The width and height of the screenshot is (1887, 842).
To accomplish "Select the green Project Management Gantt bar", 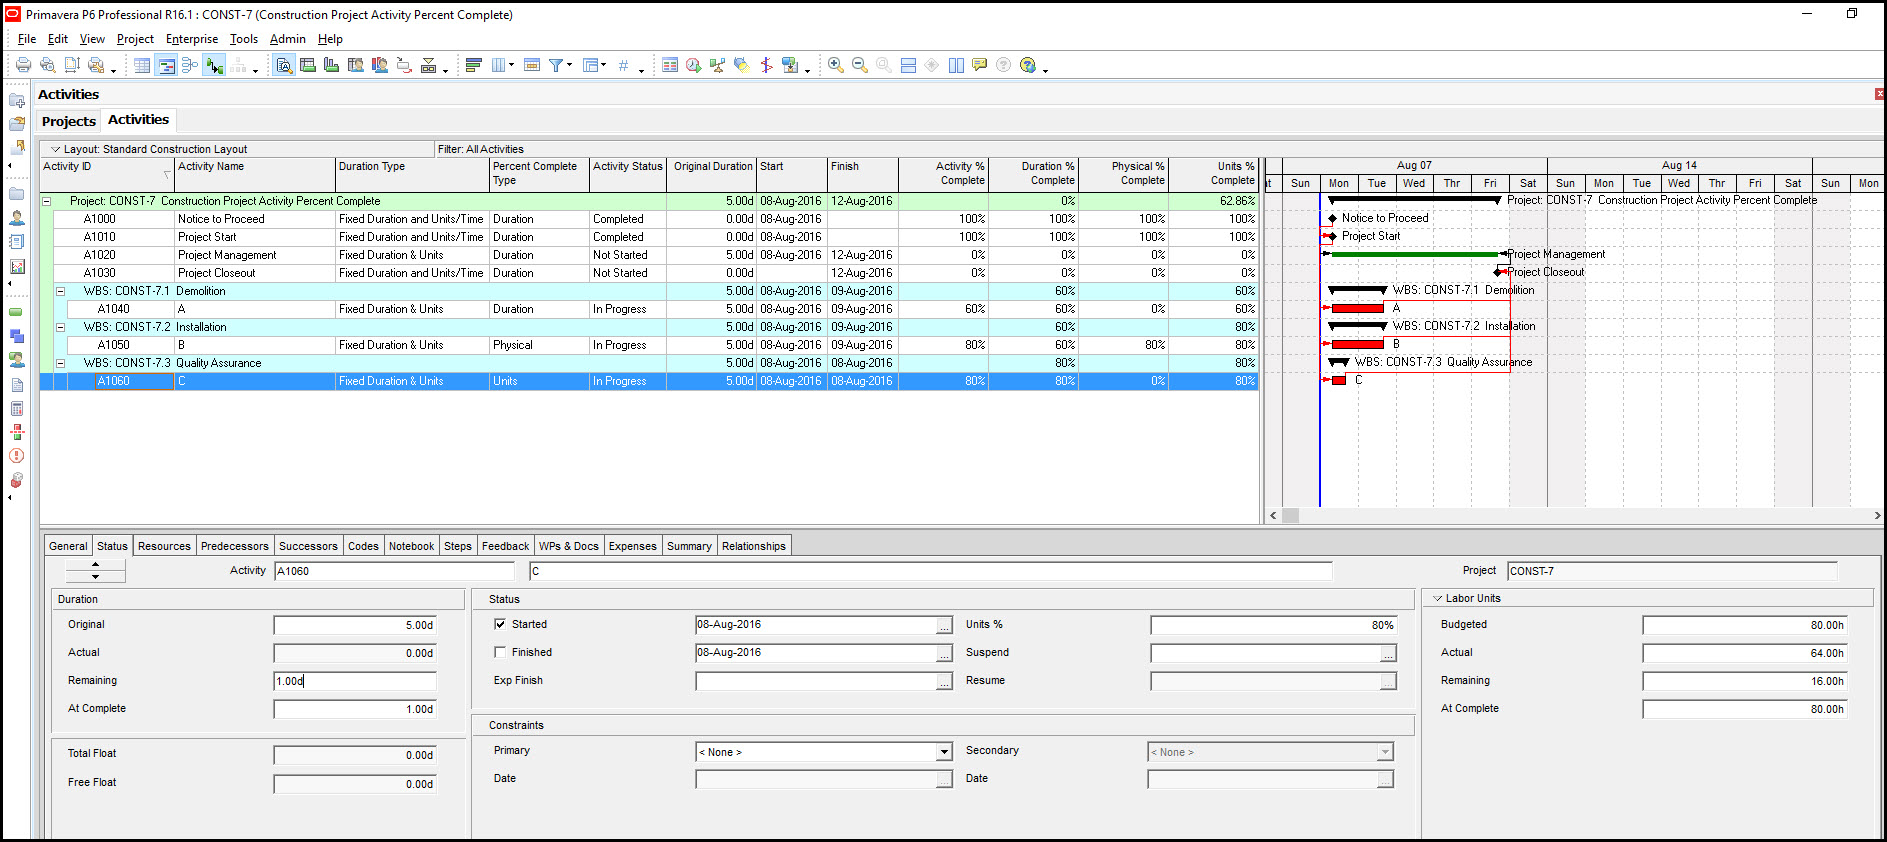I will coord(1414,254).
